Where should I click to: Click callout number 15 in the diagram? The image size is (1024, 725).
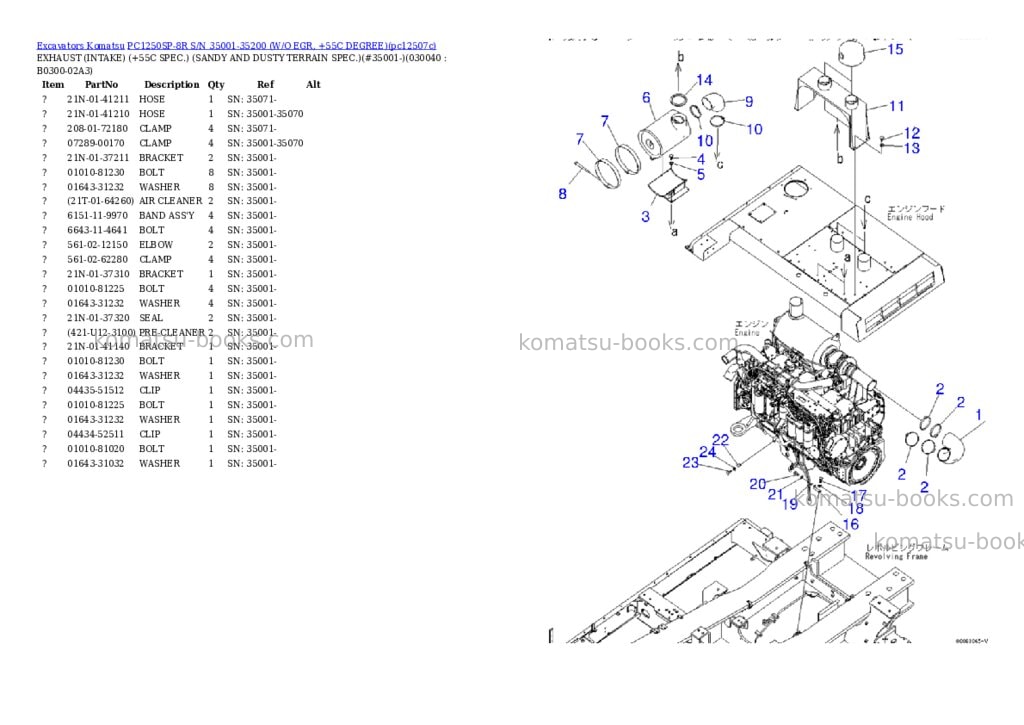pyautogui.click(x=895, y=49)
